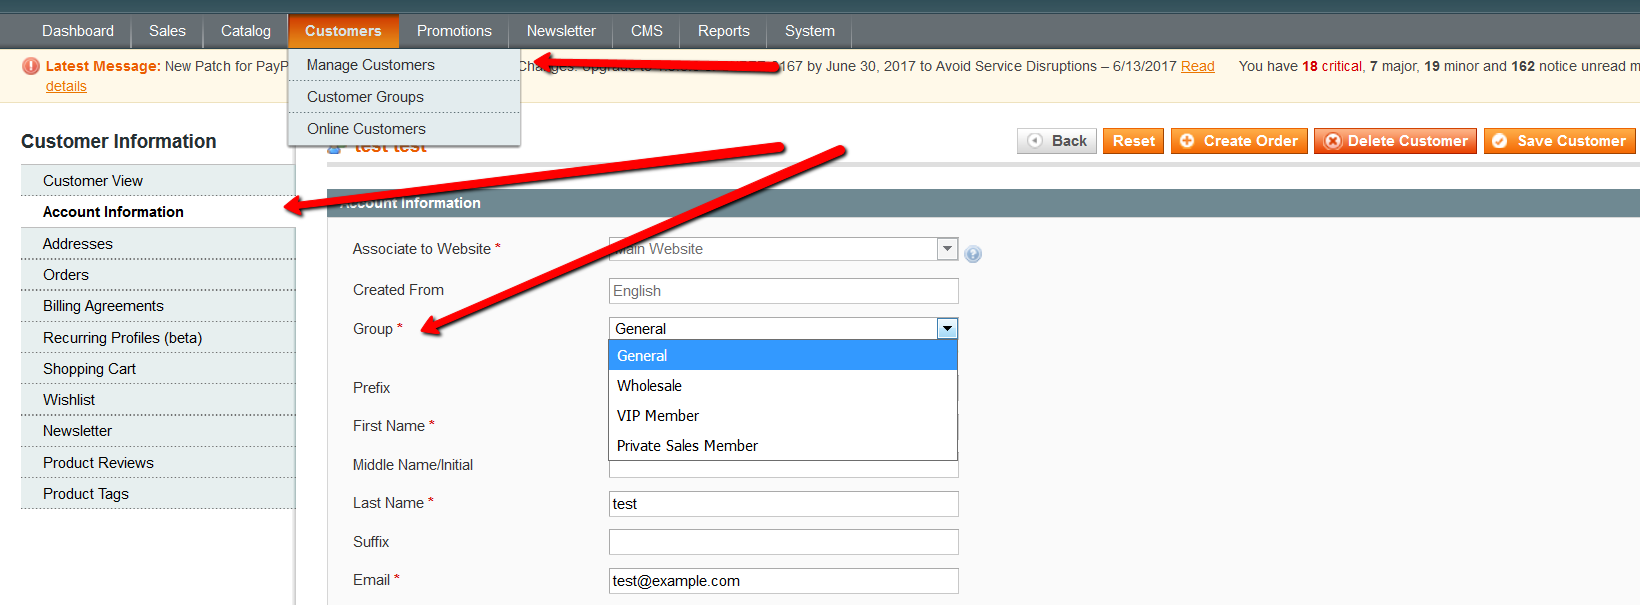The image size is (1640, 605).
Task: Open the Promotions menu
Action: (454, 31)
